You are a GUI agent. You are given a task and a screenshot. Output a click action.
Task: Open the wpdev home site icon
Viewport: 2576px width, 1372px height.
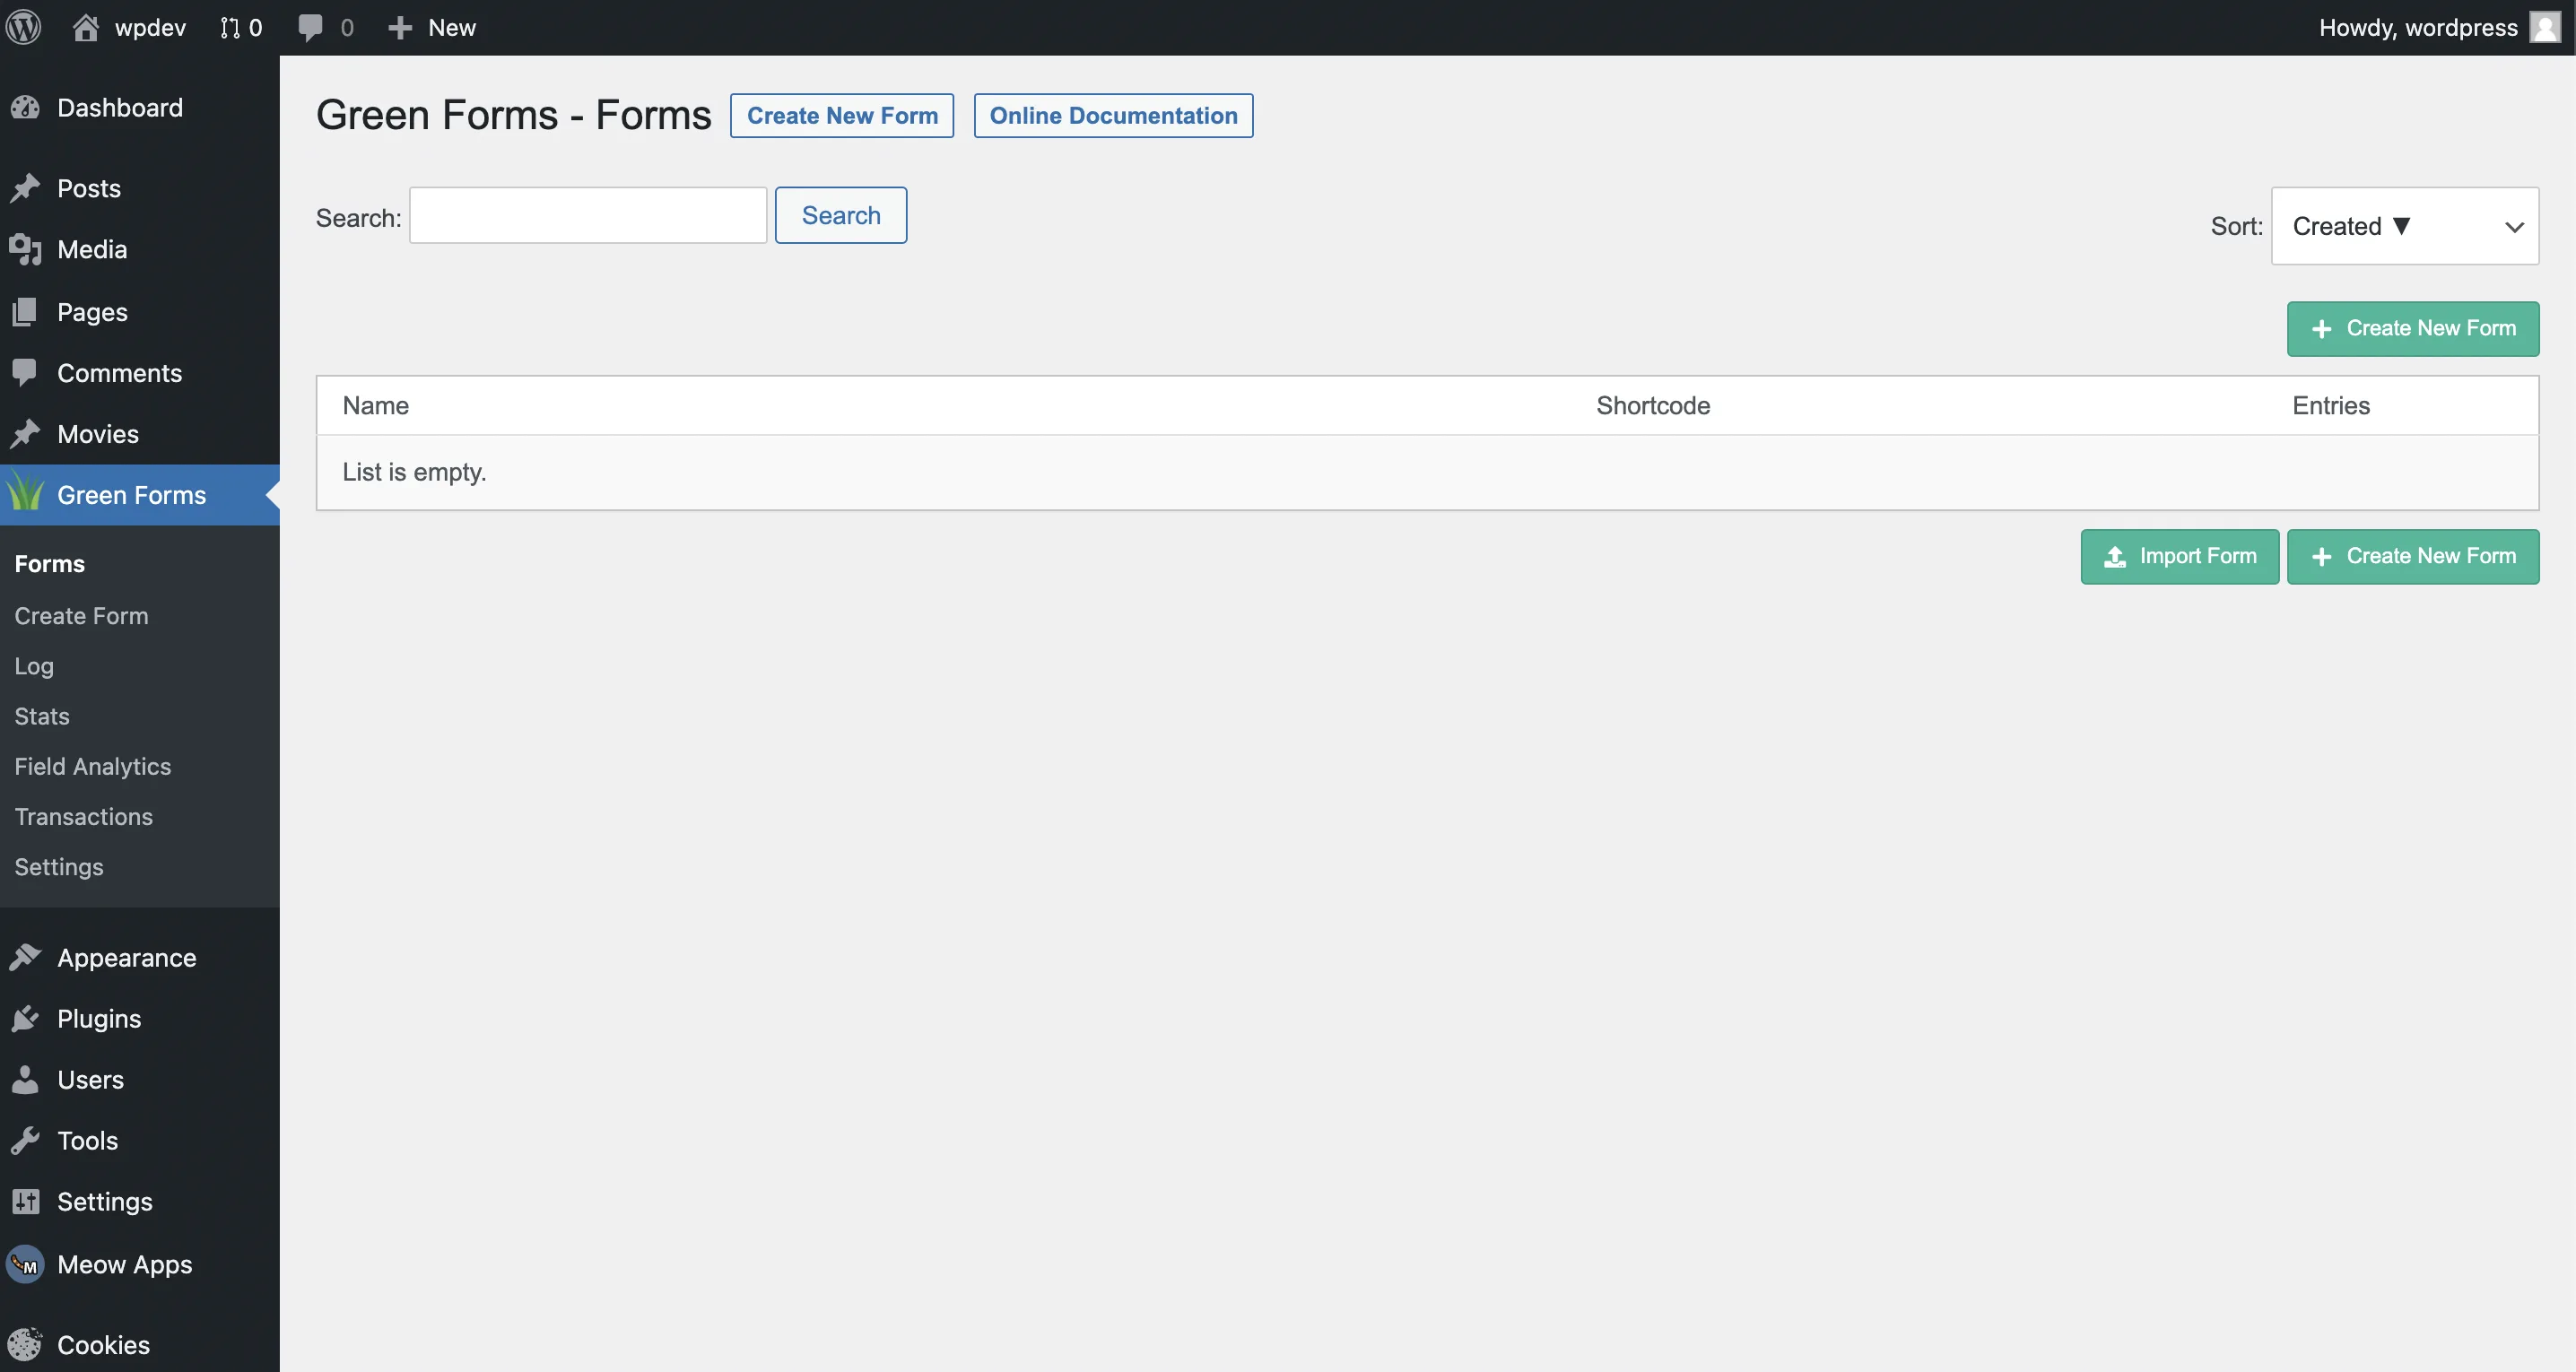click(86, 27)
